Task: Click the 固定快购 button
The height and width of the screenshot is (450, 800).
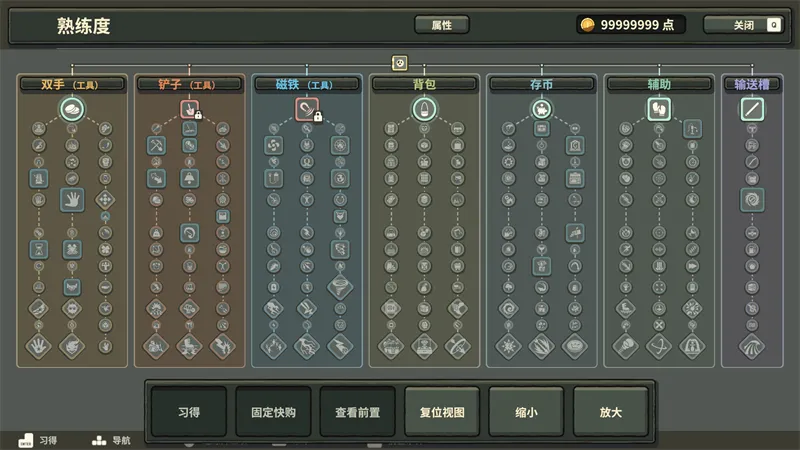Action: [273, 412]
